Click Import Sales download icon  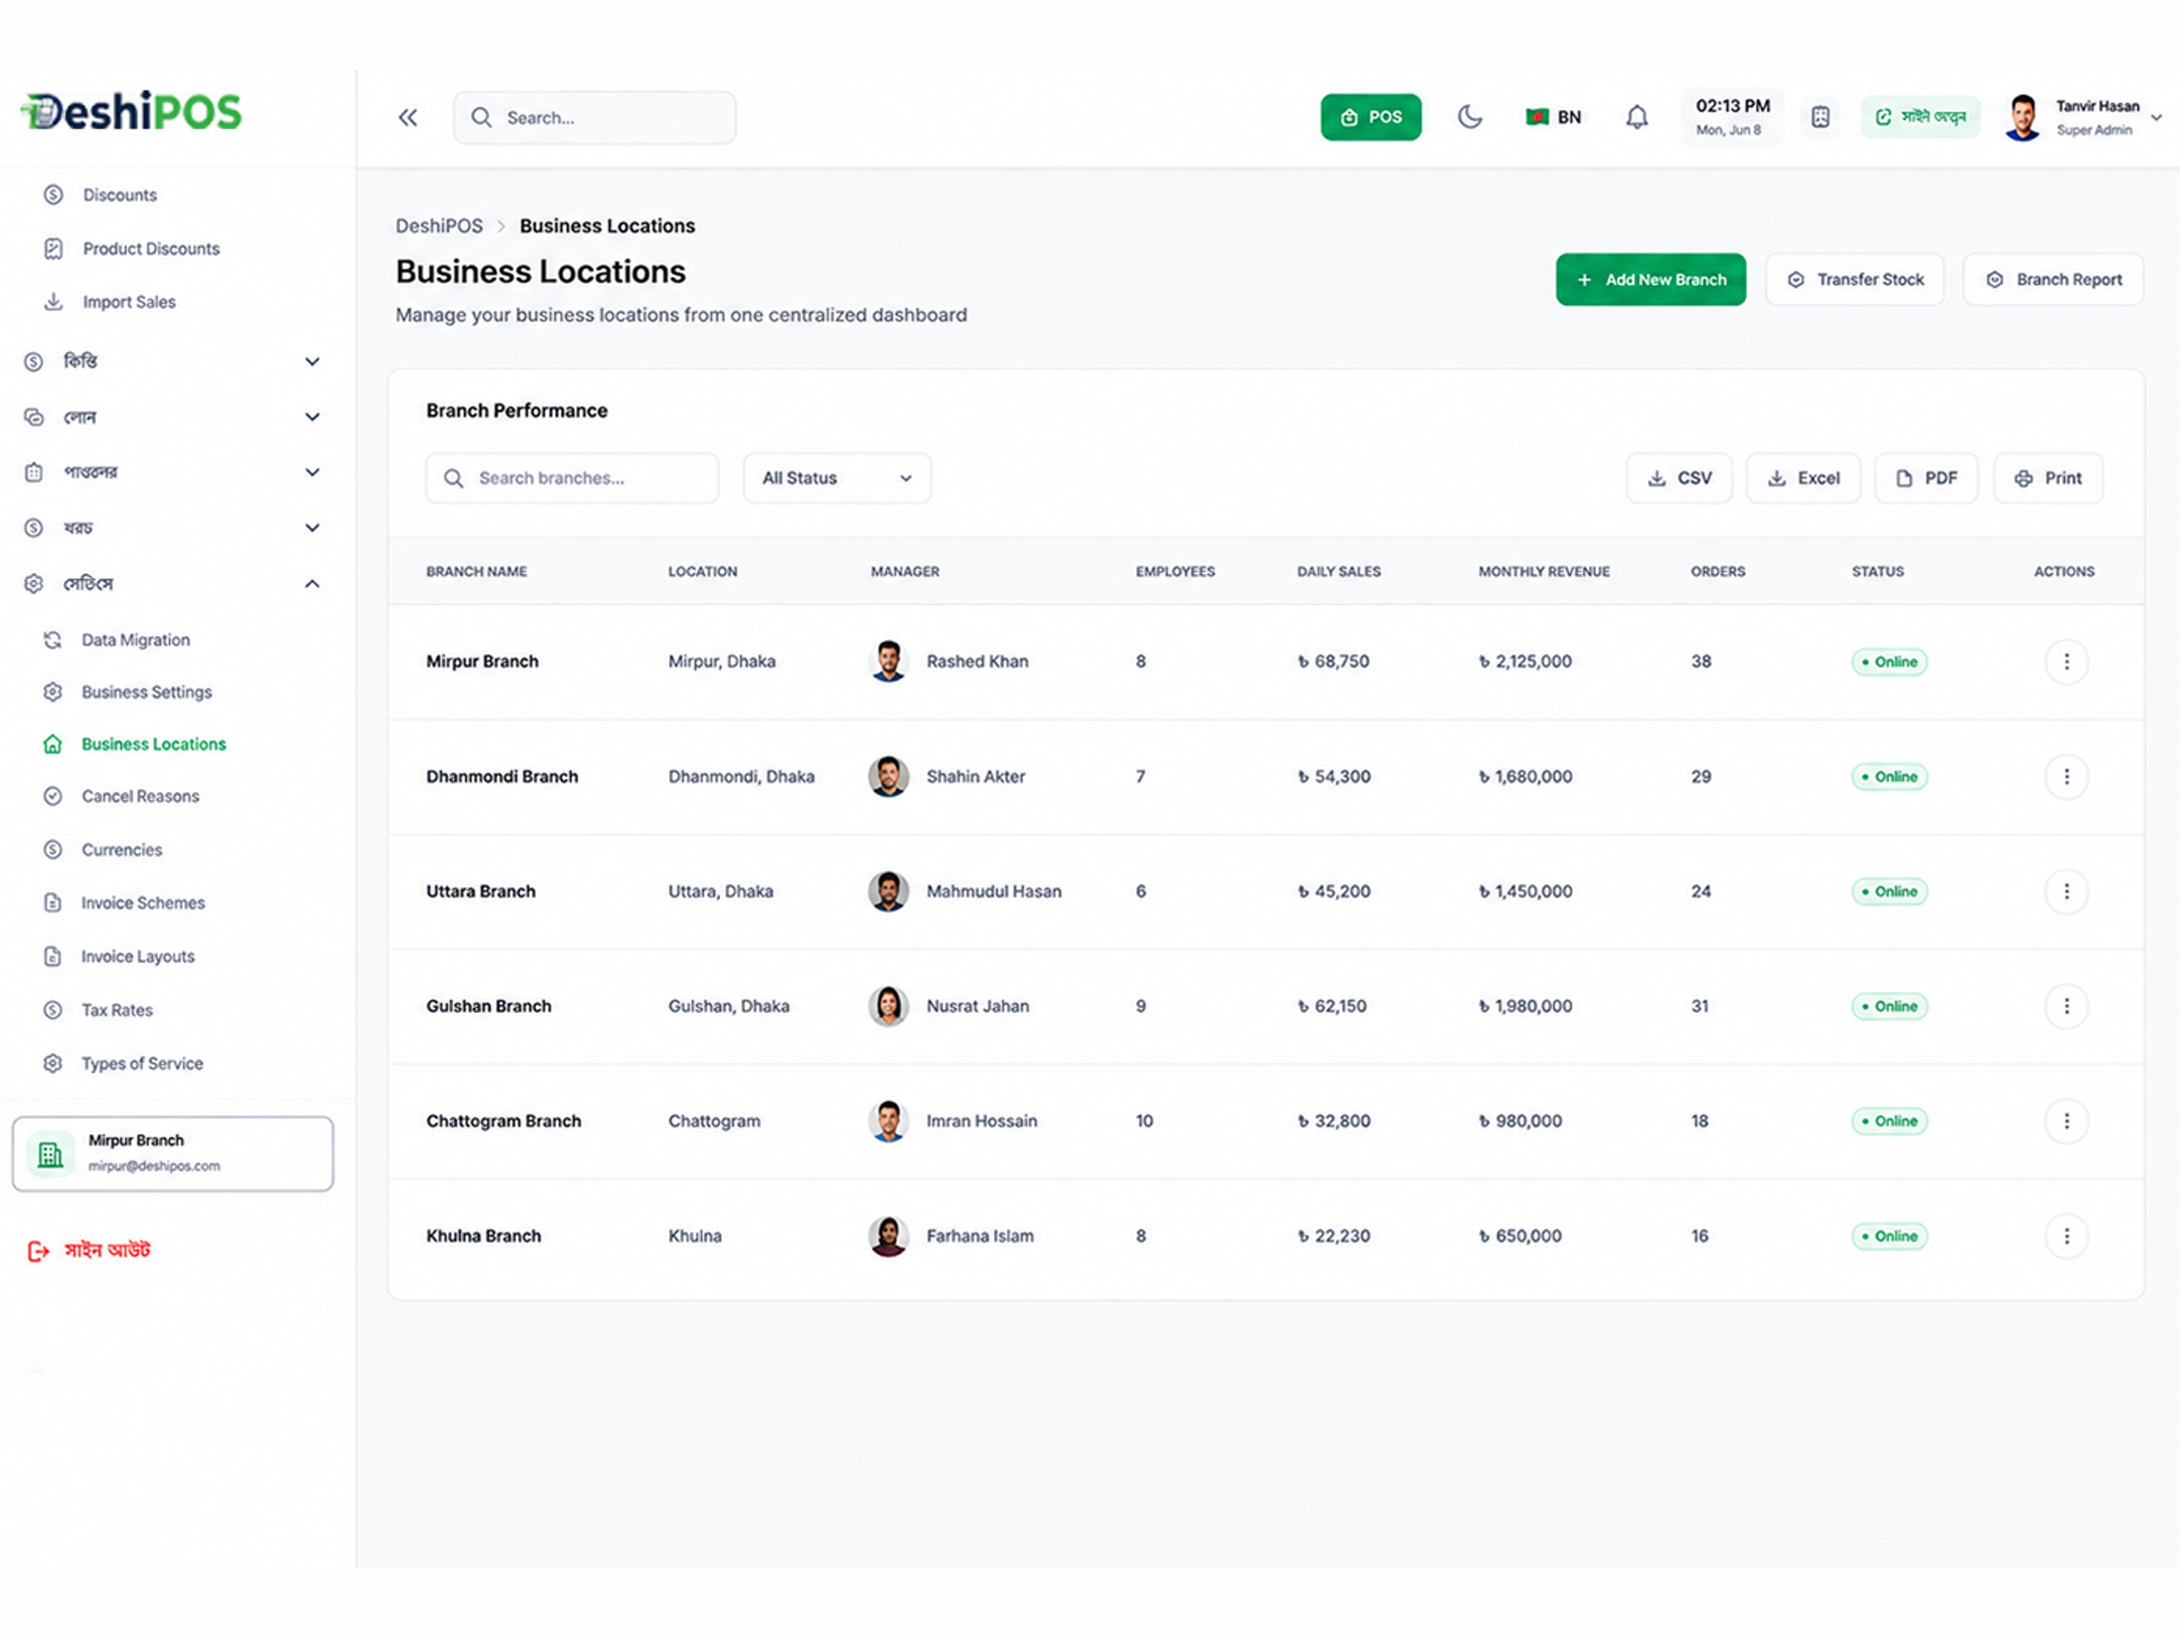[x=53, y=302]
